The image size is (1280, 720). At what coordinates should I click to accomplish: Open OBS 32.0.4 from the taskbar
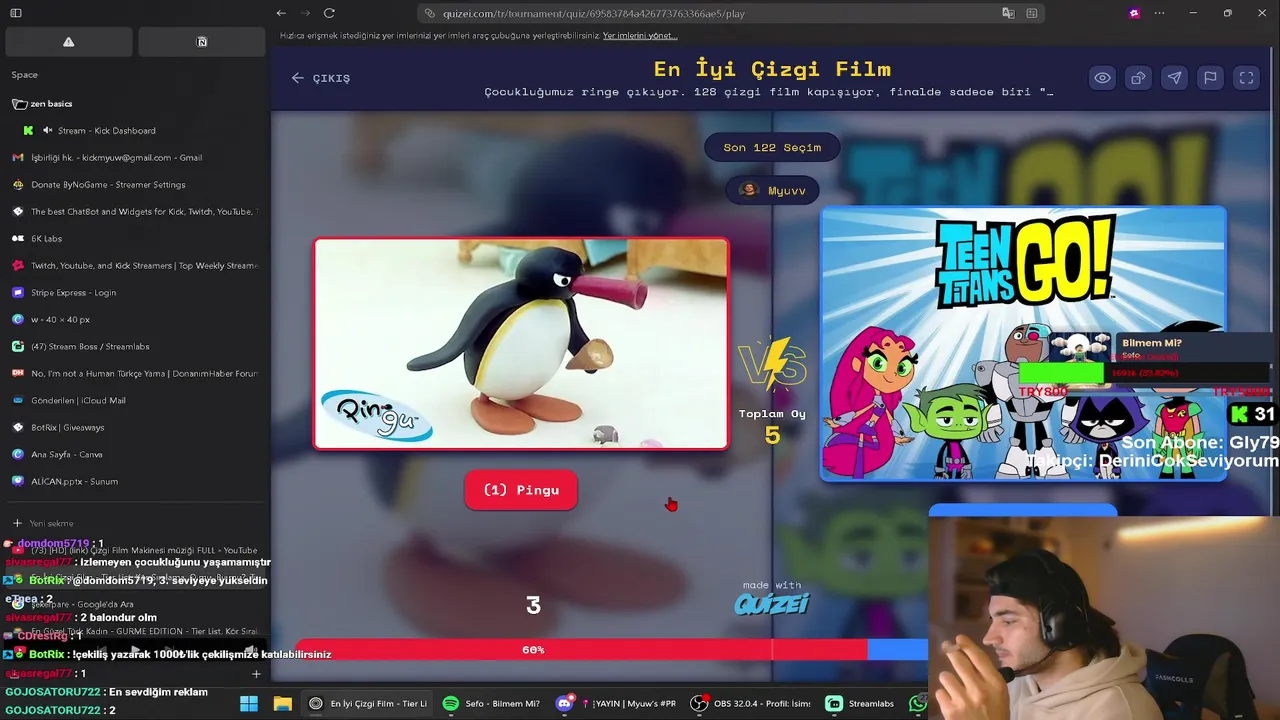coord(753,704)
